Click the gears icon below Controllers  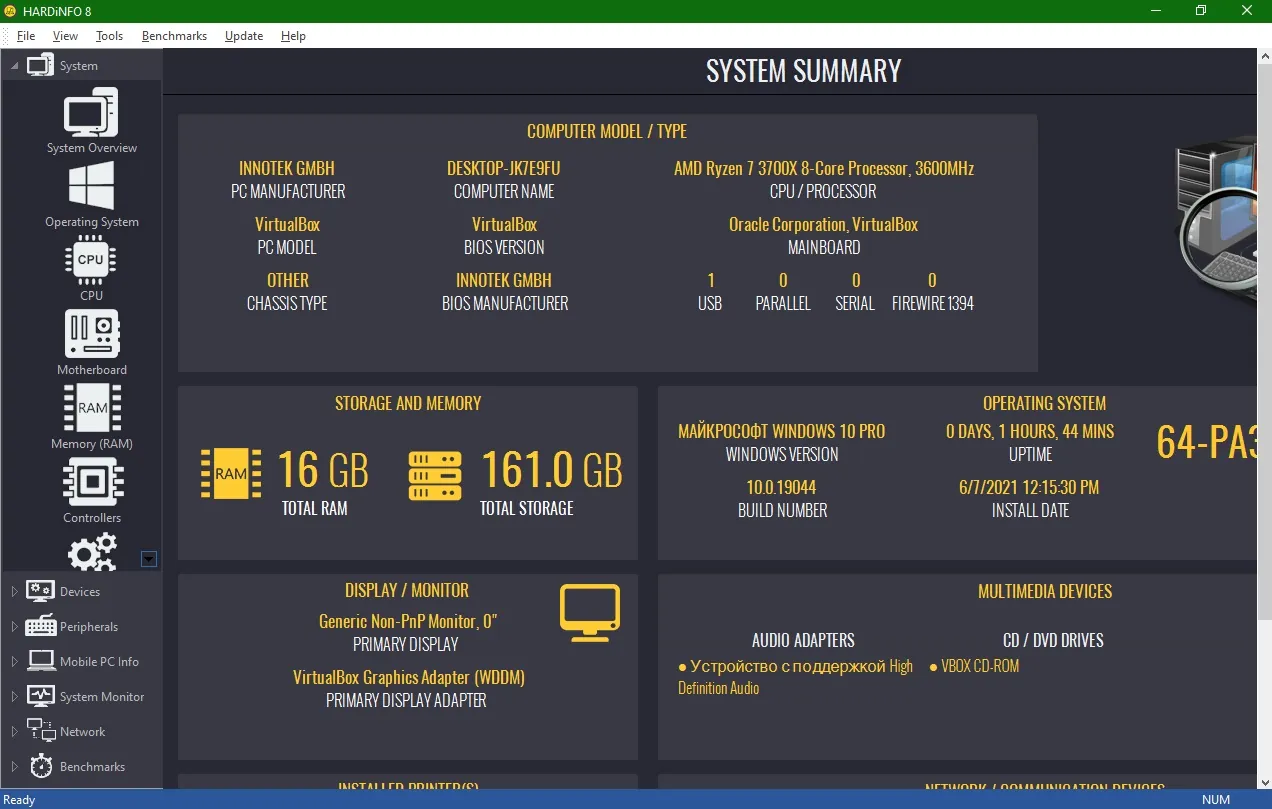pos(91,552)
